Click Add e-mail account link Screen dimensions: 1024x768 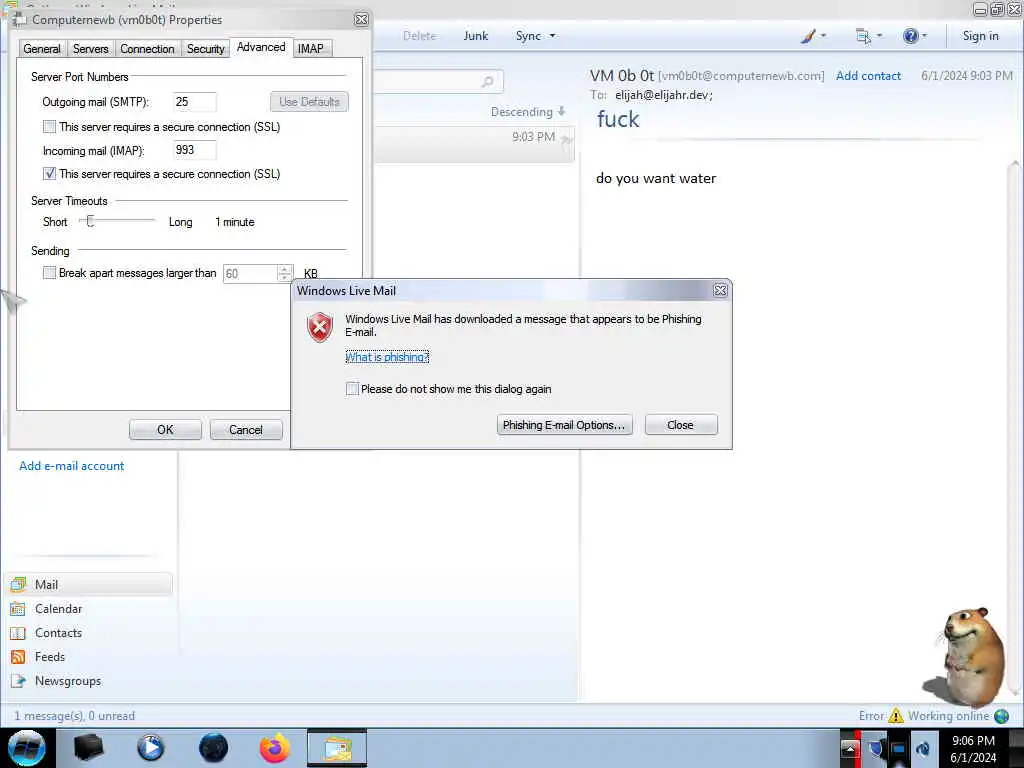(72, 466)
